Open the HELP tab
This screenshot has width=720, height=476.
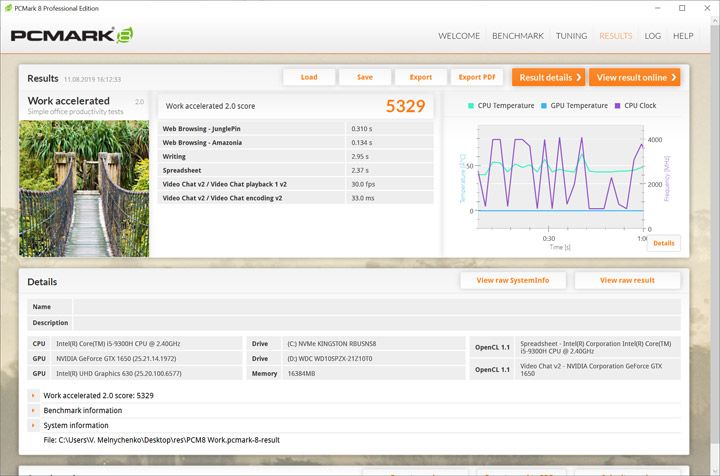[x=683, y=36]
